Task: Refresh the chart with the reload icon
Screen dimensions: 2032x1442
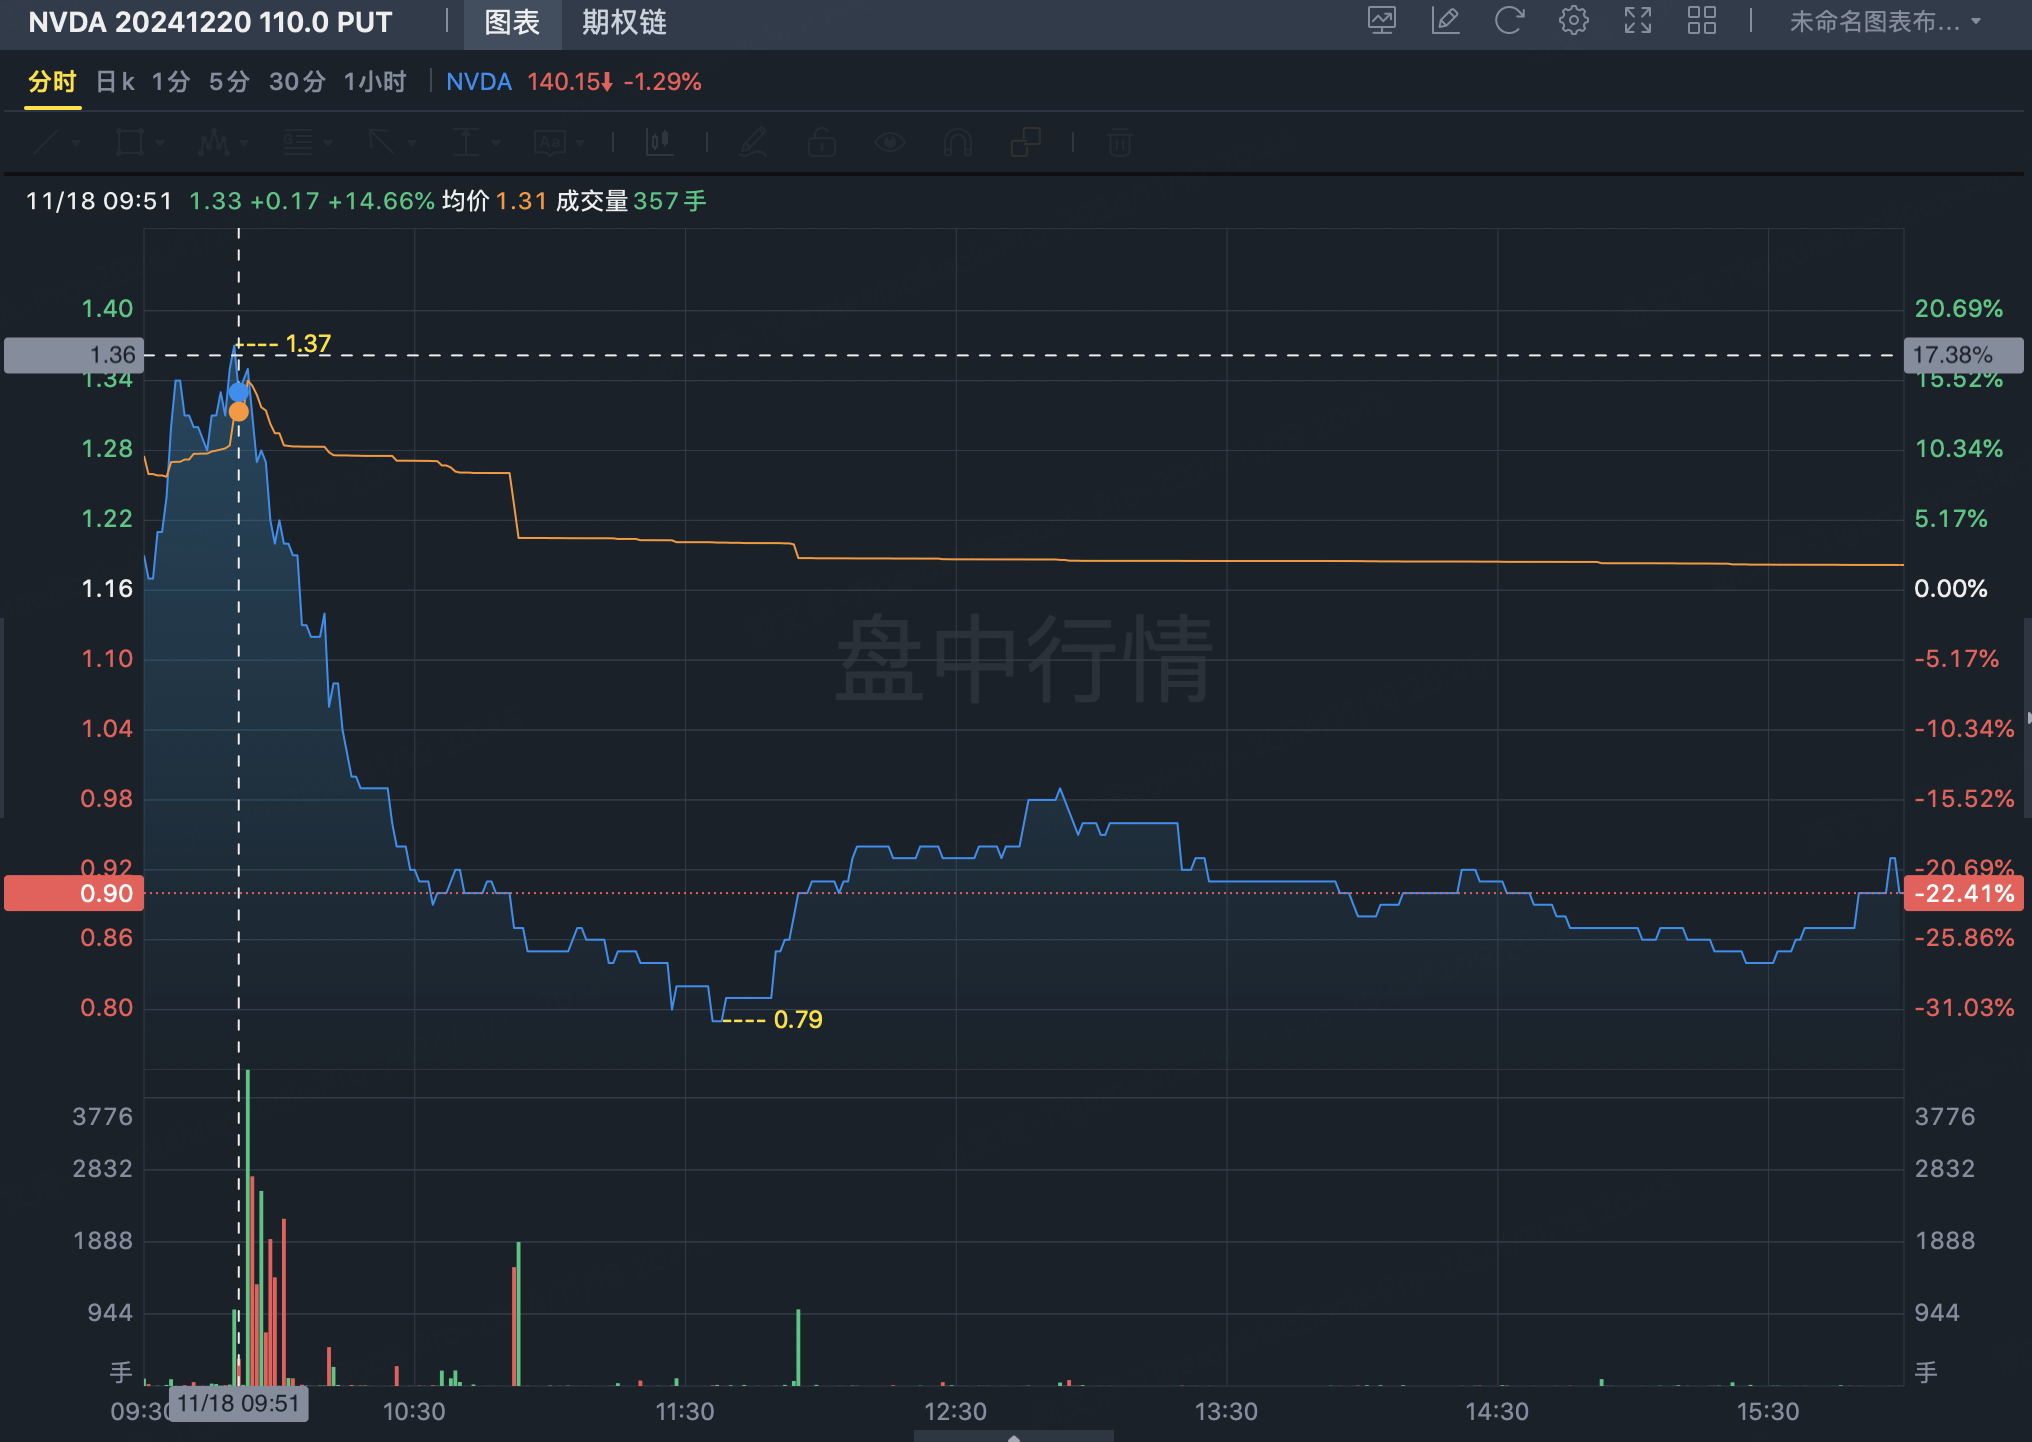Action: click(1509, 21)
